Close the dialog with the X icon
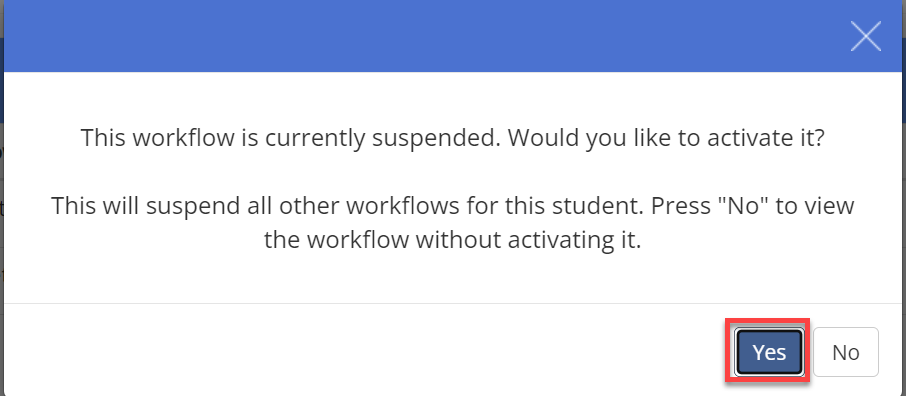Screen dimensions: 906x396 [866, 36]
